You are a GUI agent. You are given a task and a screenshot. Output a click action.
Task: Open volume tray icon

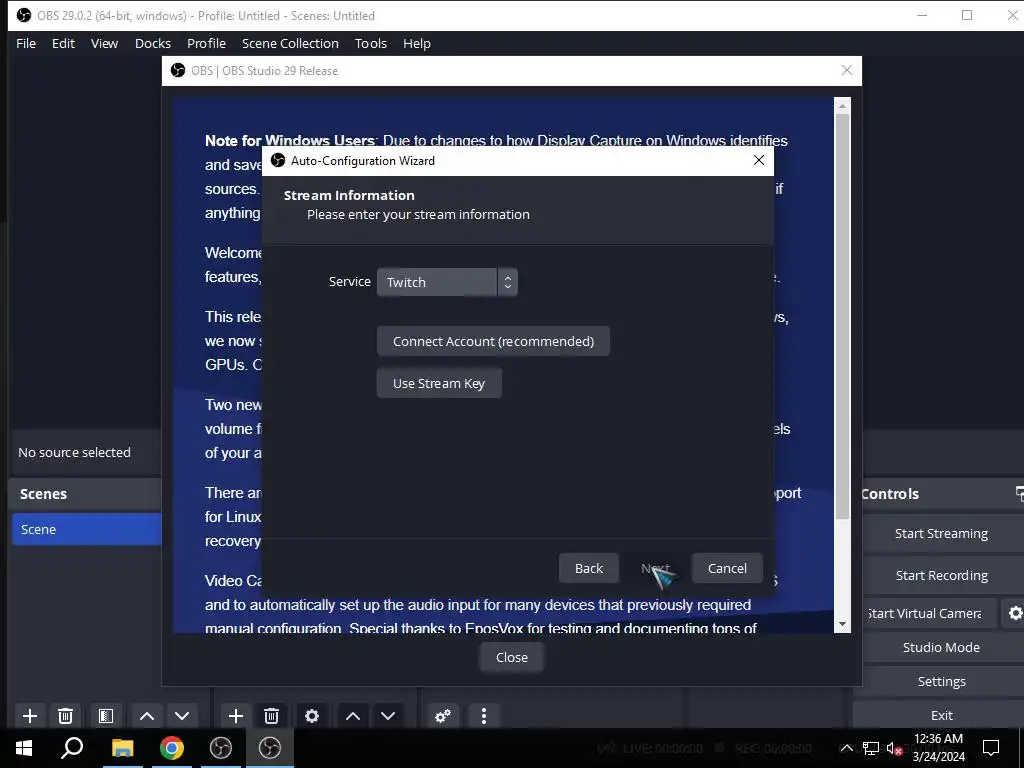(894, 748)
